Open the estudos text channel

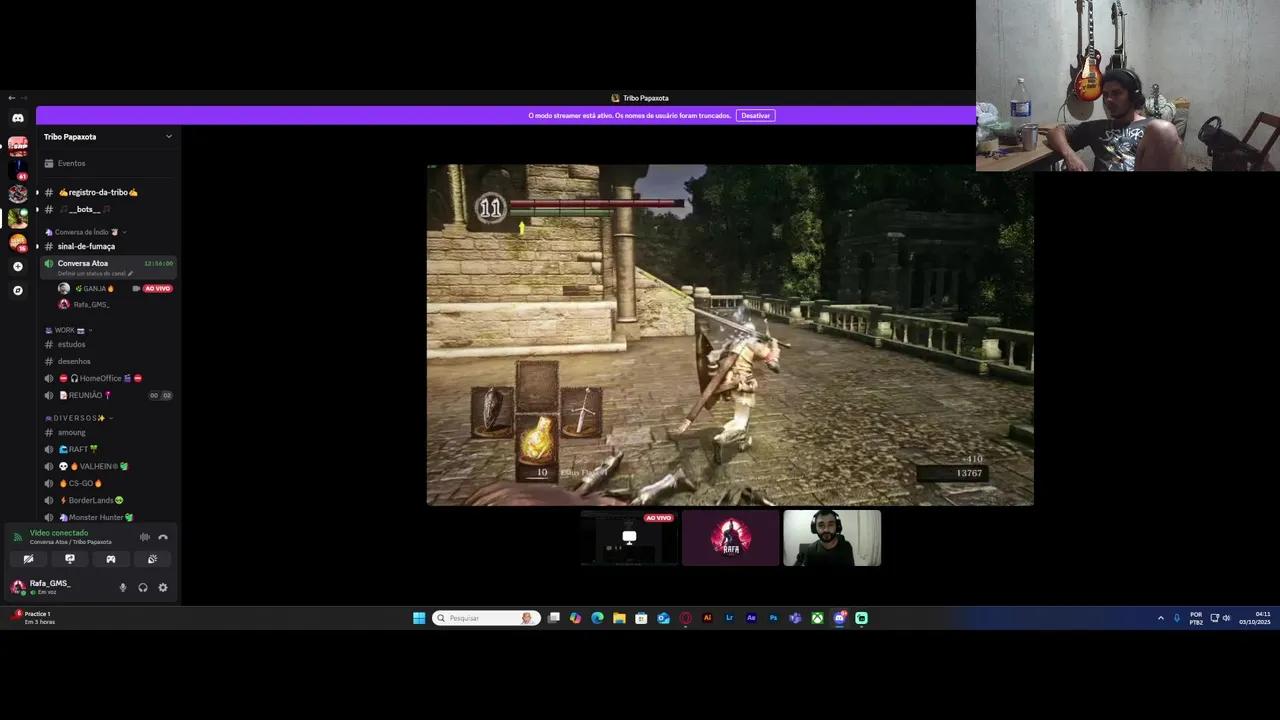[107, 344]
